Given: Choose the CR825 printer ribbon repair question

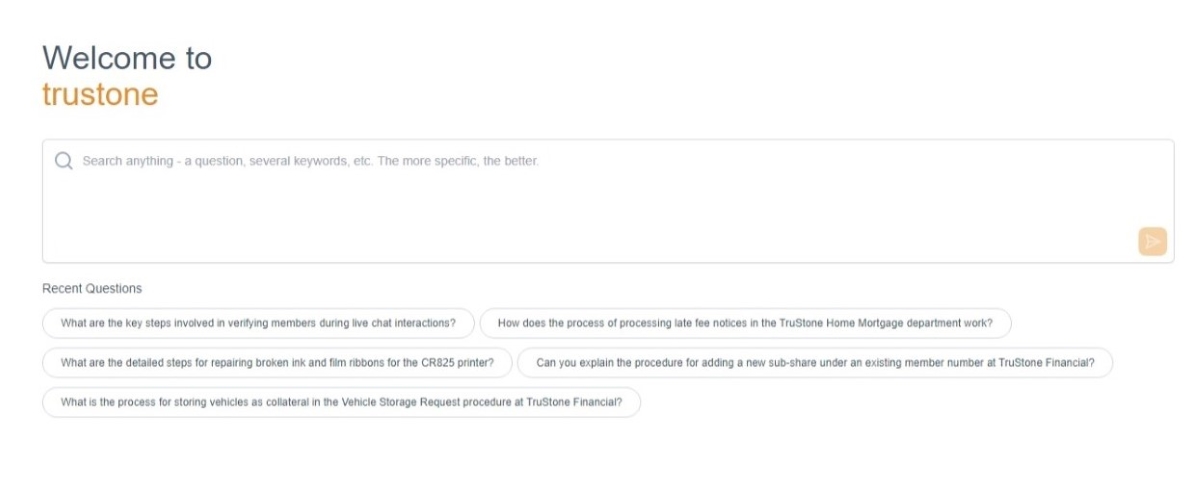Looking at the screenshot, I should coord(277,363).
